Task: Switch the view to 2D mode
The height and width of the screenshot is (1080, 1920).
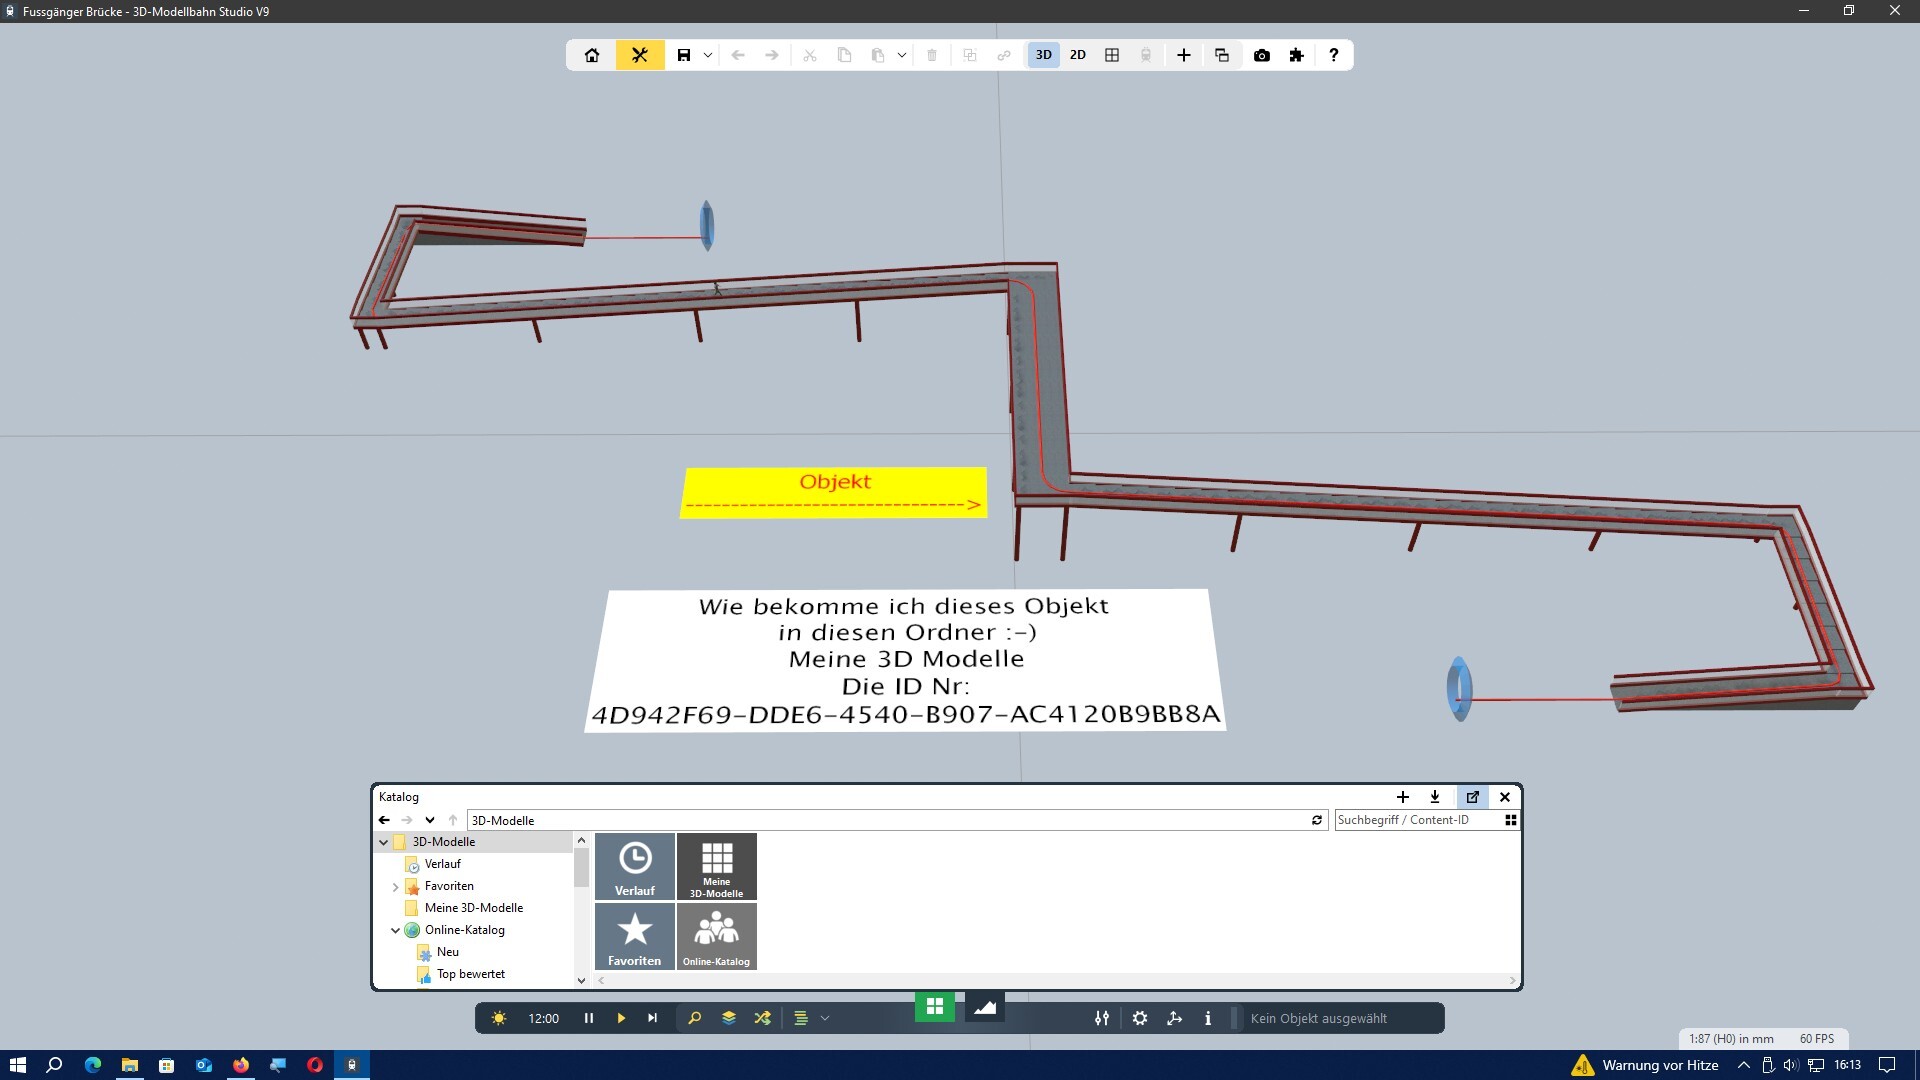Action: pos(1078,55)
